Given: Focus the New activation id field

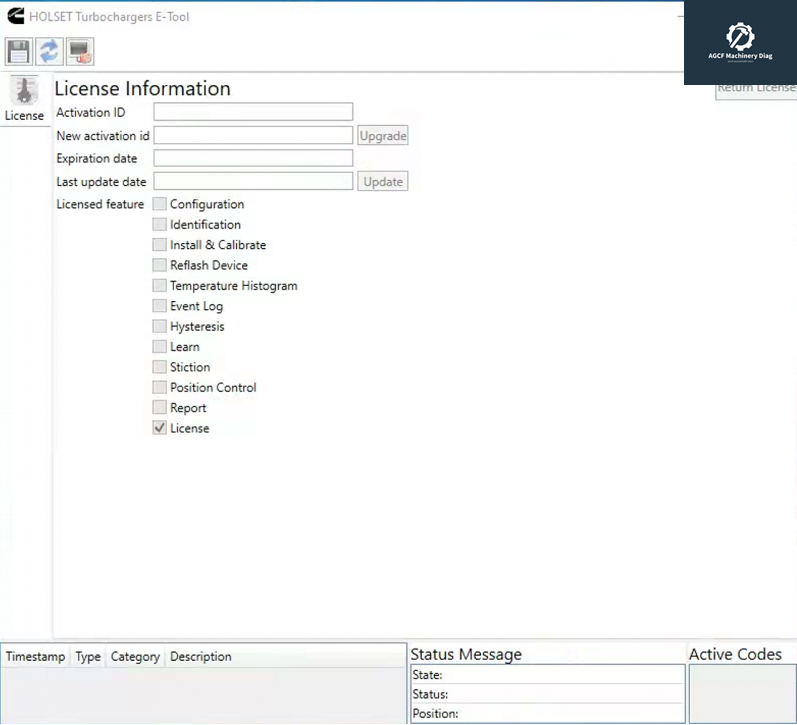Looking at the screenshot, I should (253, 135).
